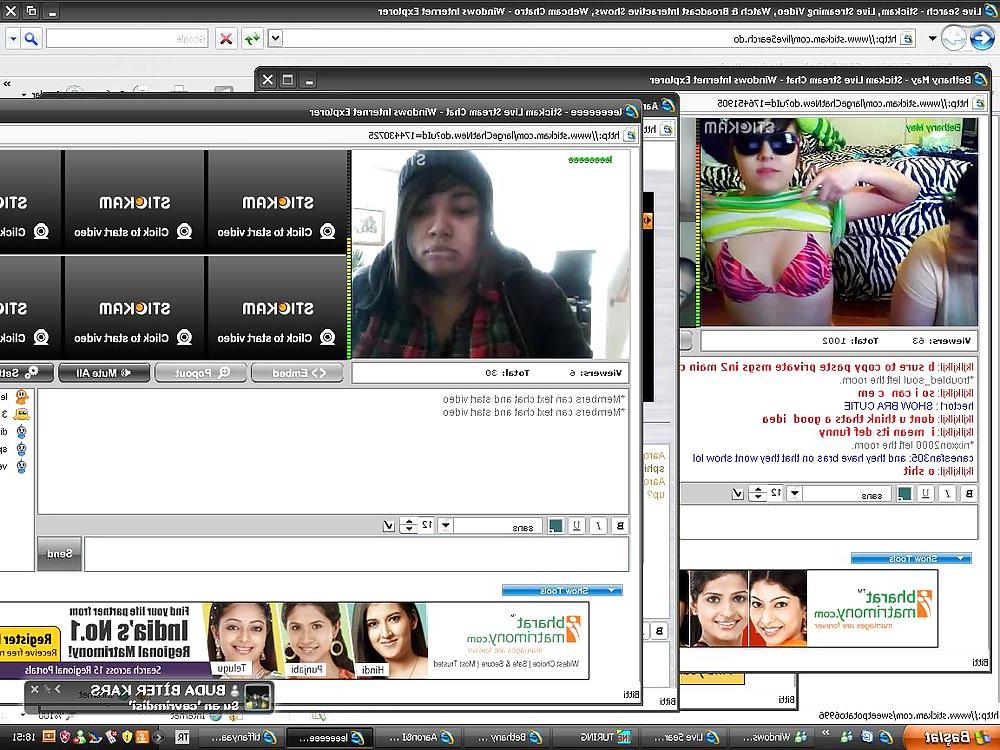1000x750 pixels.
Task: Toggle italic in leeeeeee chat toolbar
Action: point(598,526)
